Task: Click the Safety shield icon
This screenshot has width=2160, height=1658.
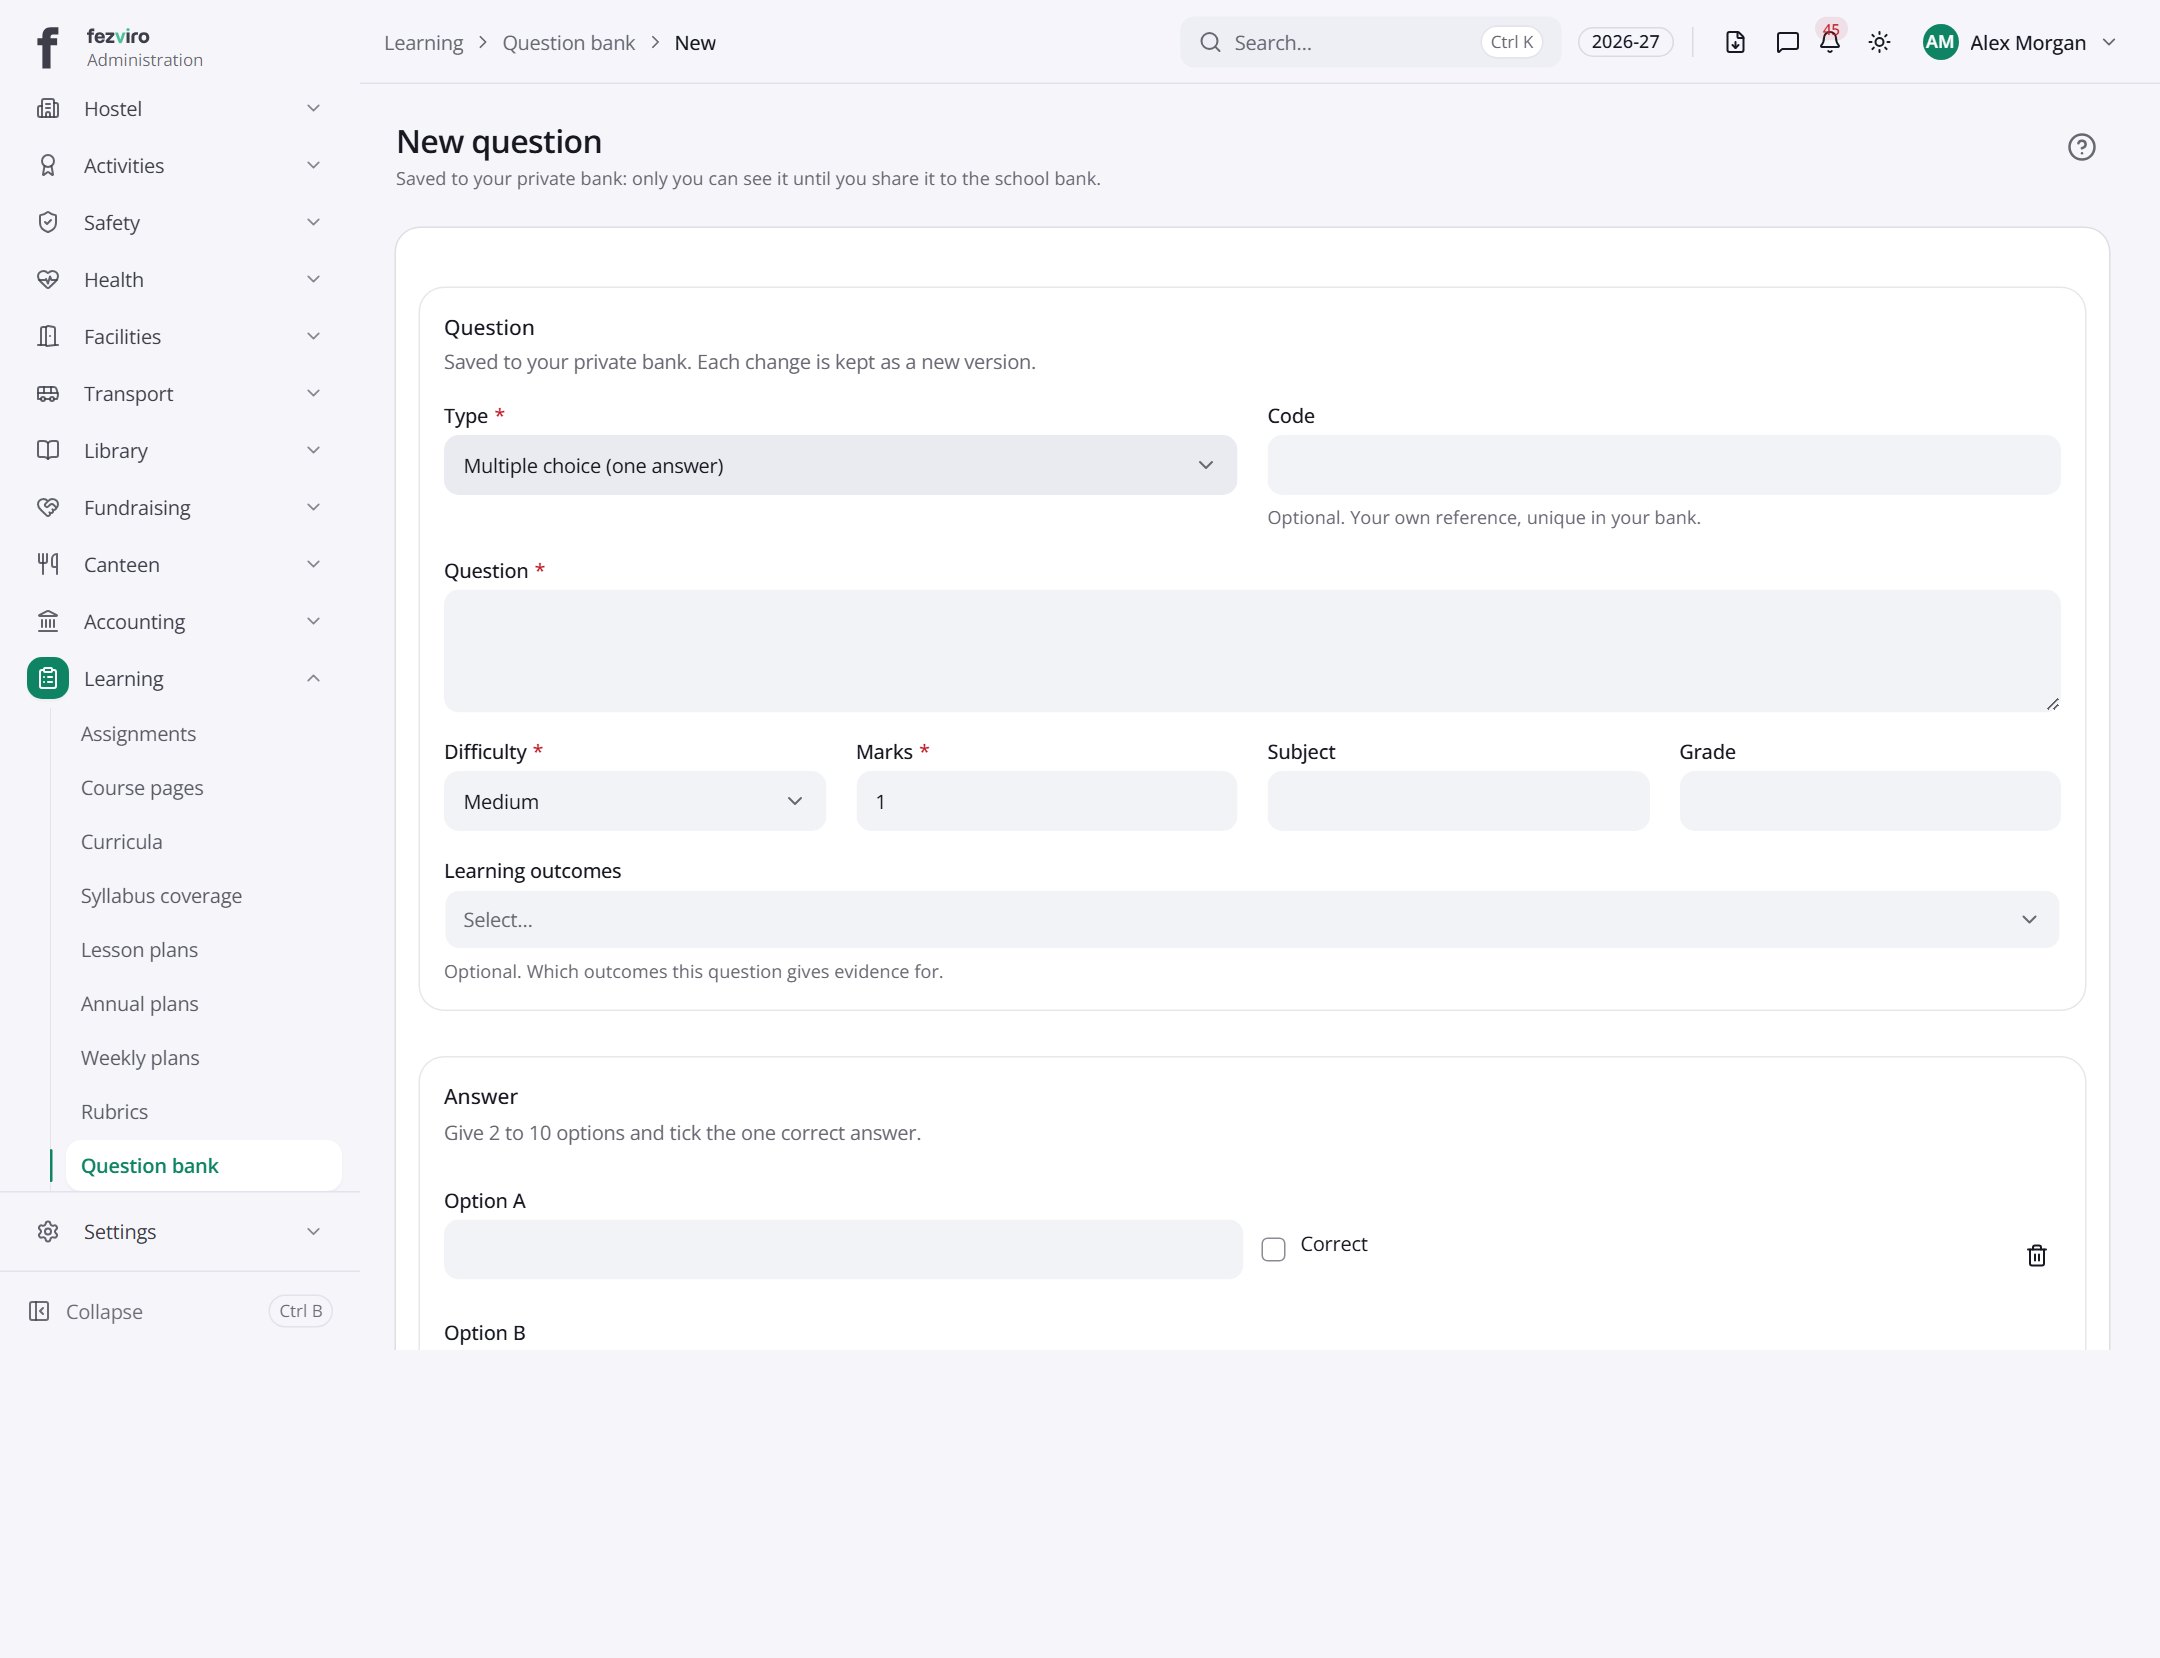Action: [x=48, y=222]
